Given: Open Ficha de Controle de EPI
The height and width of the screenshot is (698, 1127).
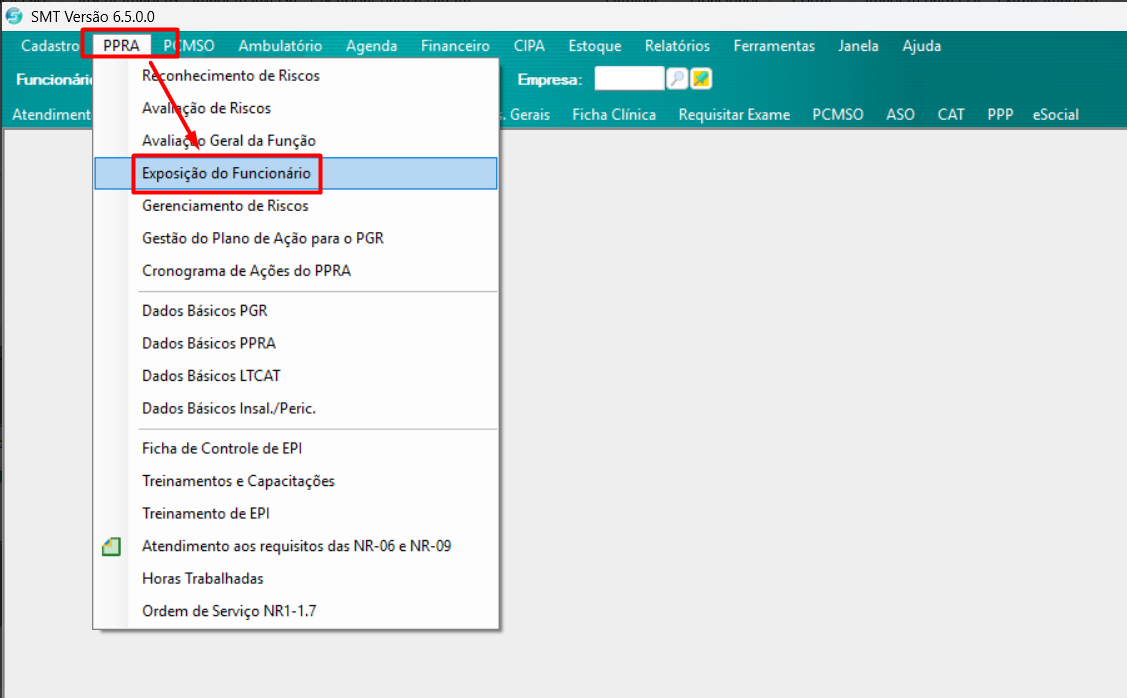Looking at the screenshot, I should [x=222, y=449].
